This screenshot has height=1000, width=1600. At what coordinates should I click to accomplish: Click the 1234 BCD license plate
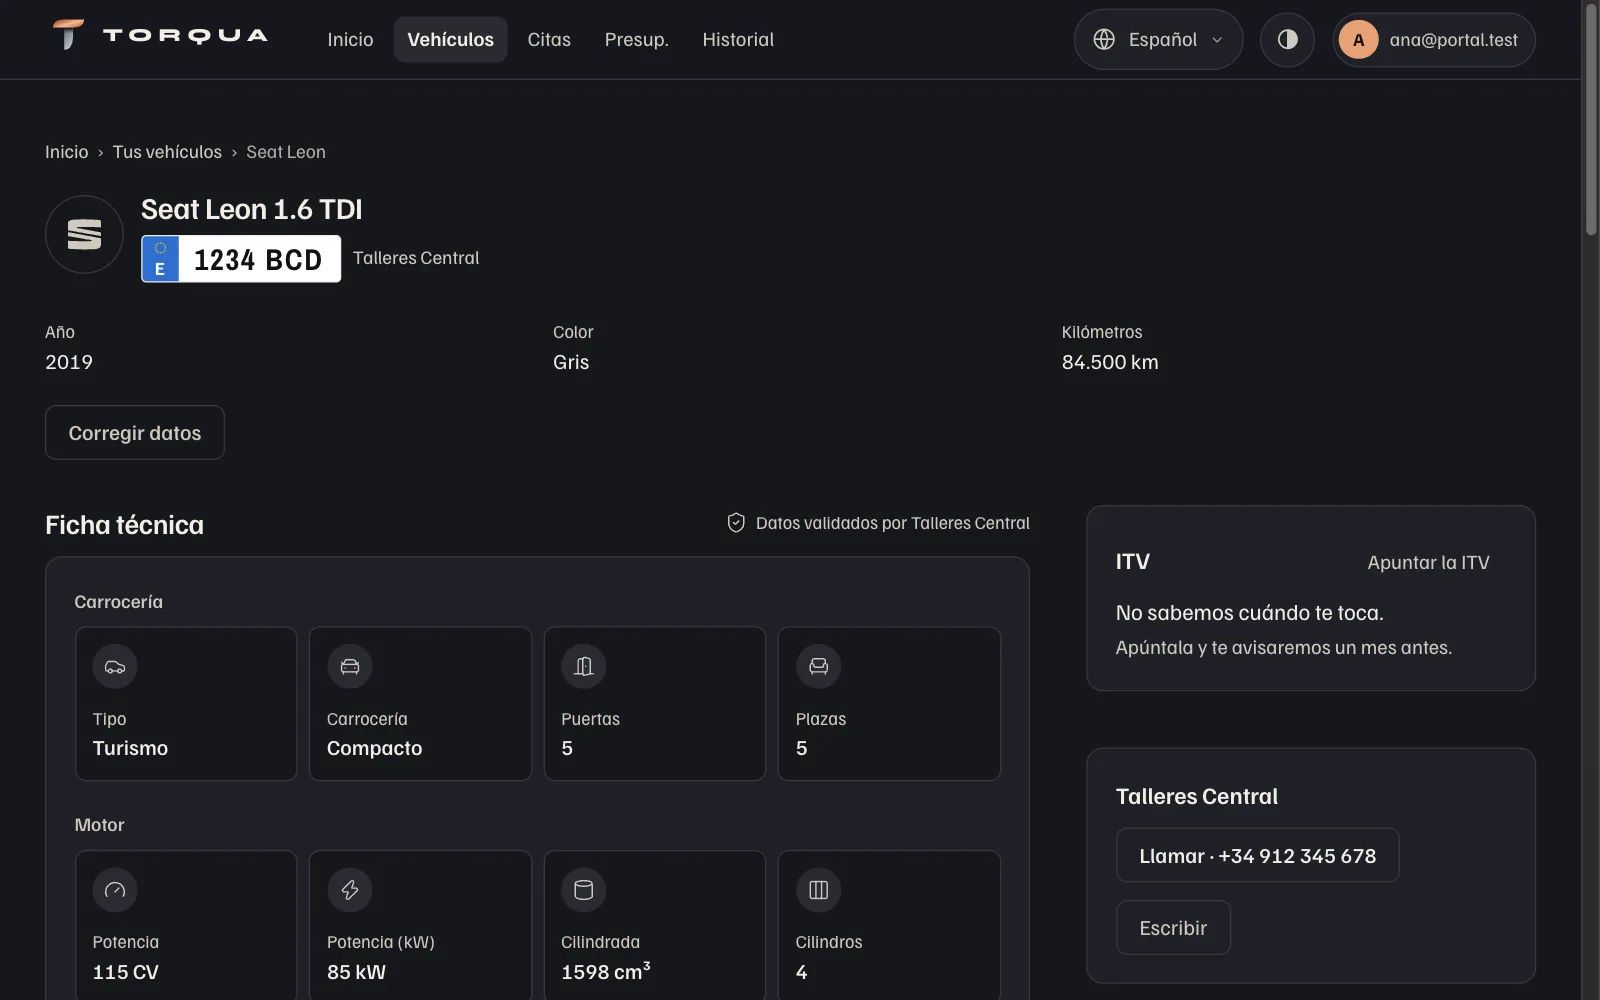[x=241, y=259]
